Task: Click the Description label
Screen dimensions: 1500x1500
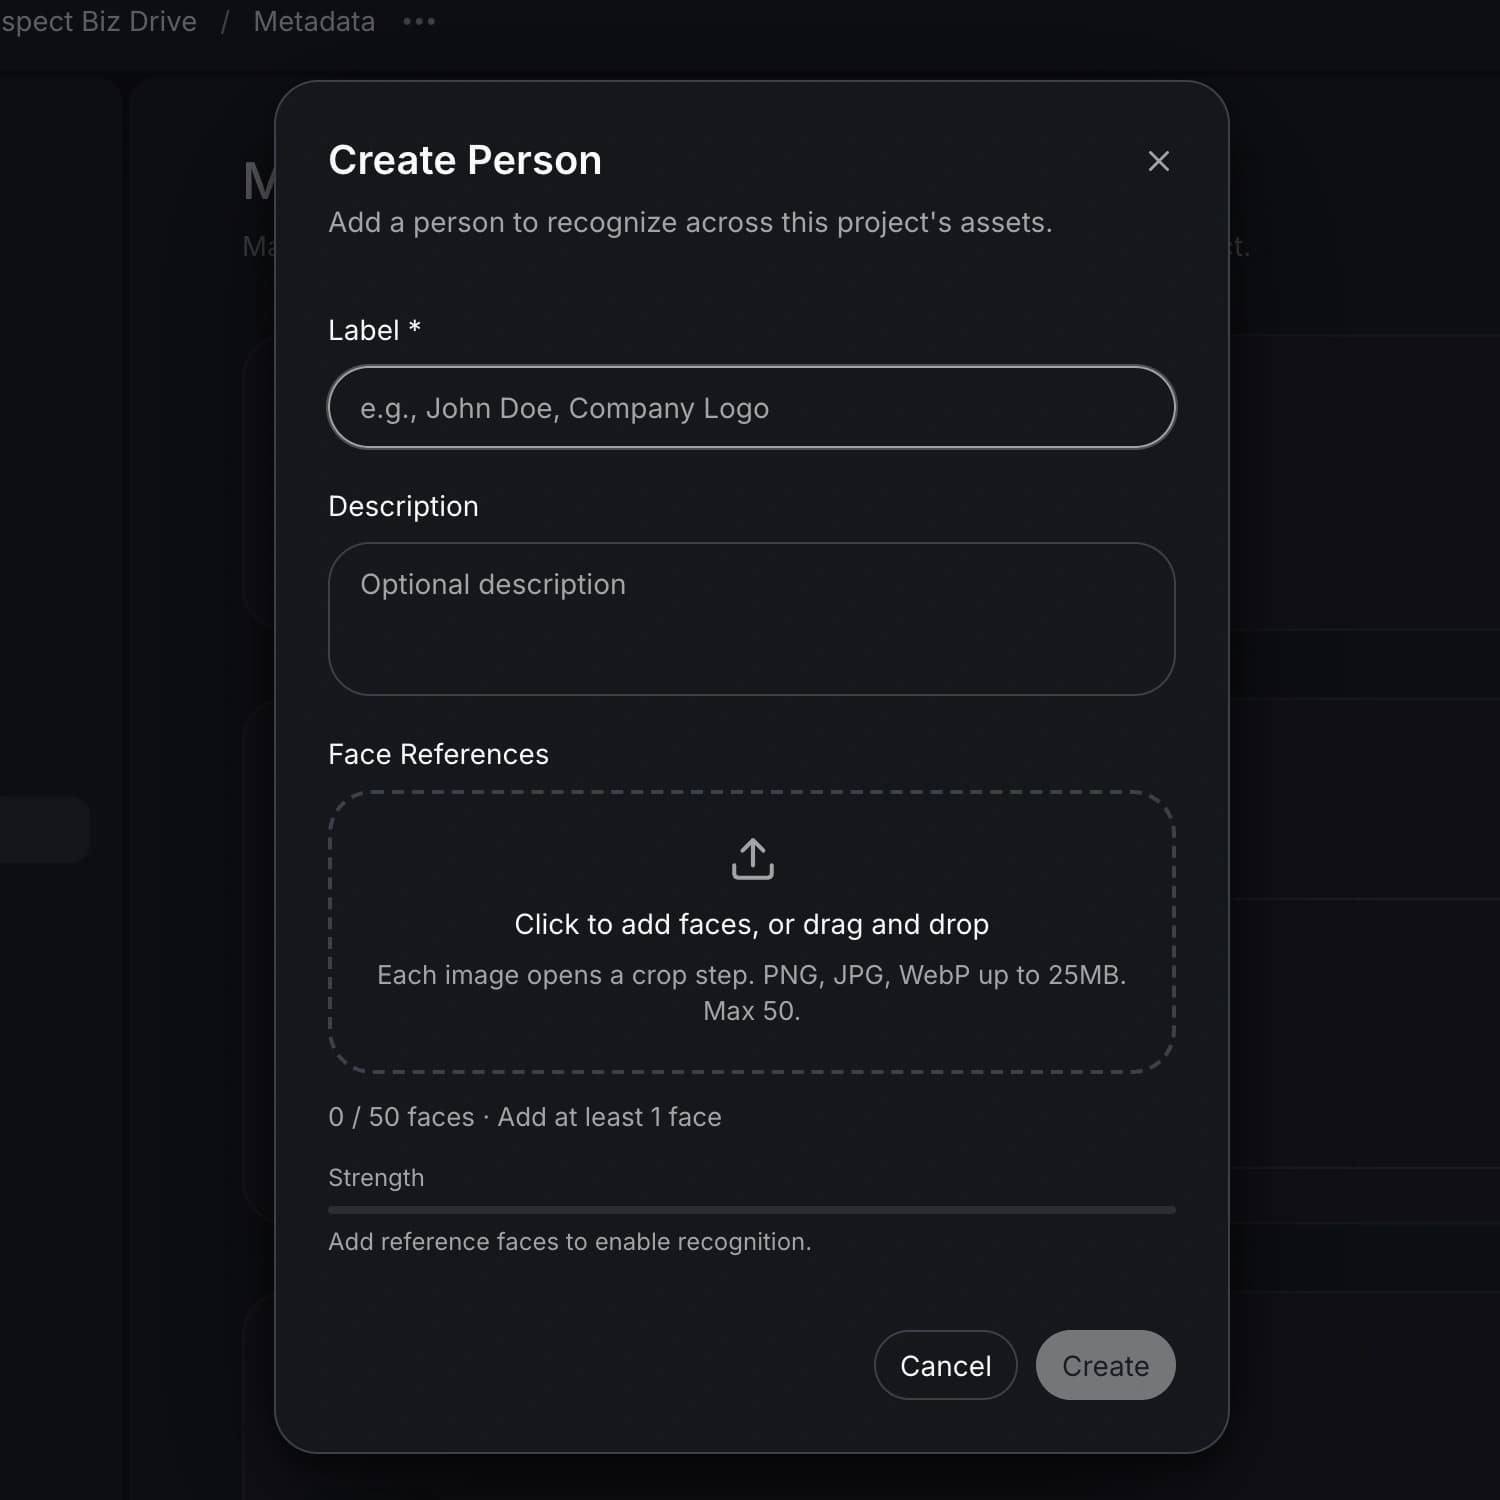Action: (x=403, y=506)
